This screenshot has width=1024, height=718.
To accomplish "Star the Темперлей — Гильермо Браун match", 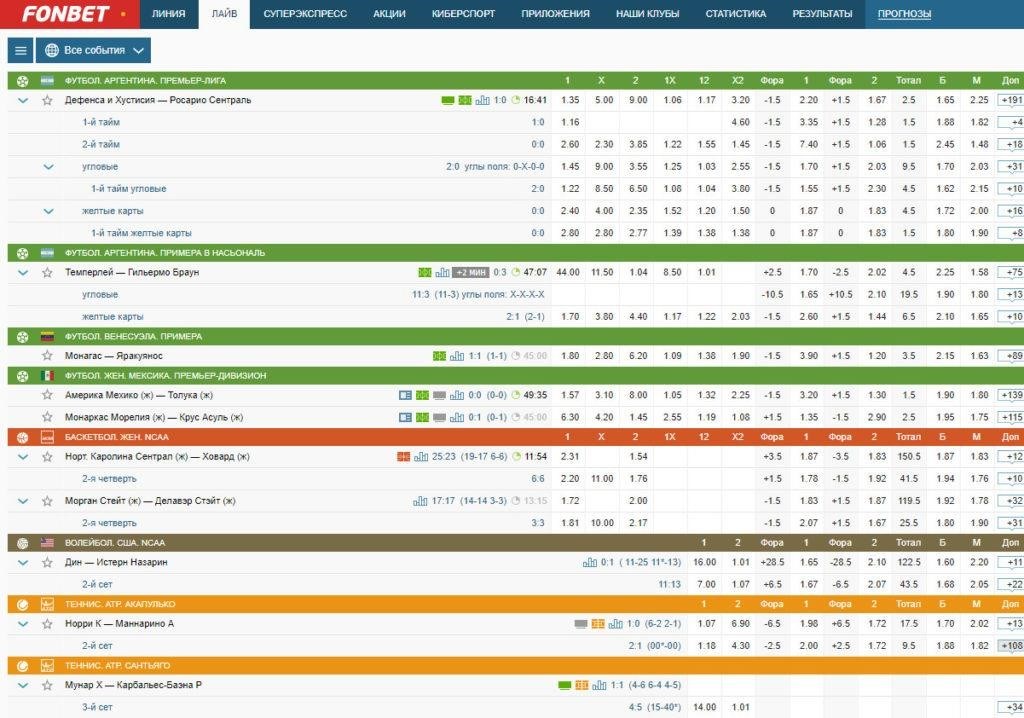I will tap(47, 272).
